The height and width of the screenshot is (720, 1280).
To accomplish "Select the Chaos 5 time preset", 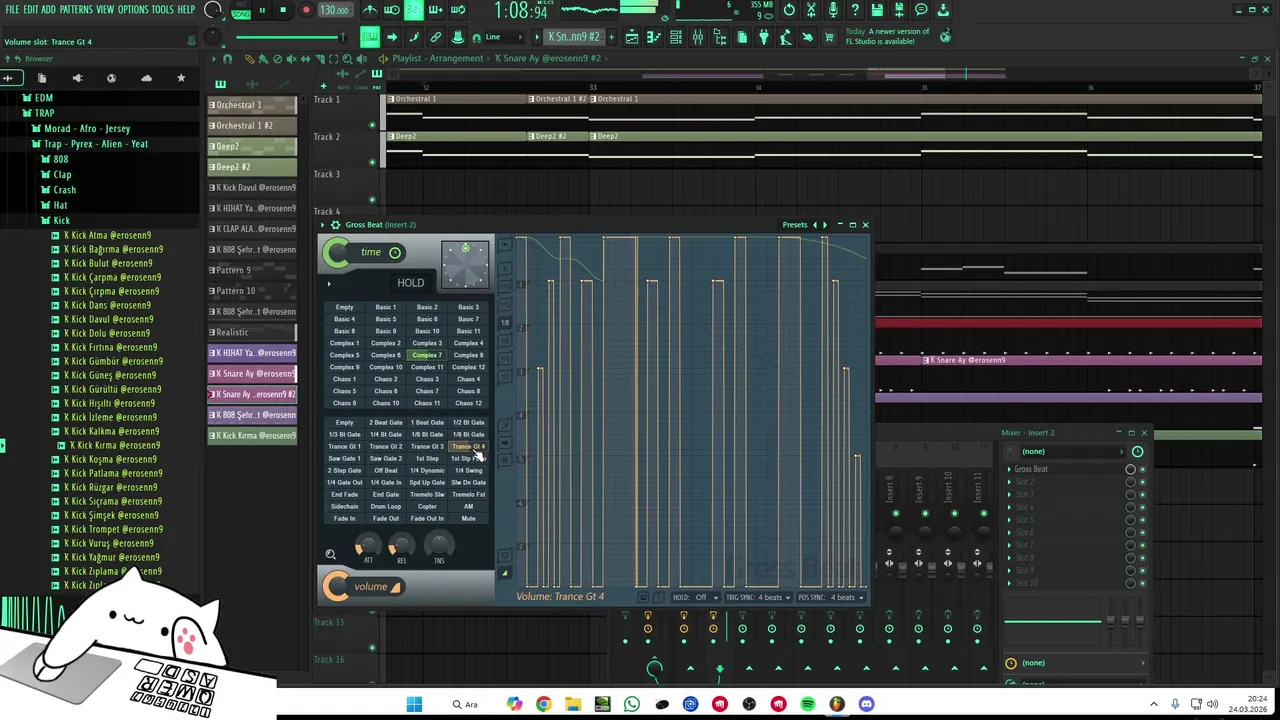I will pos(344,391).
